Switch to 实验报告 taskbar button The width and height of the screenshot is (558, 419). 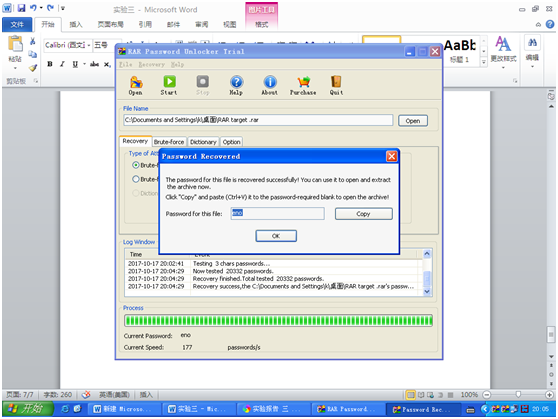coord(274,409)
